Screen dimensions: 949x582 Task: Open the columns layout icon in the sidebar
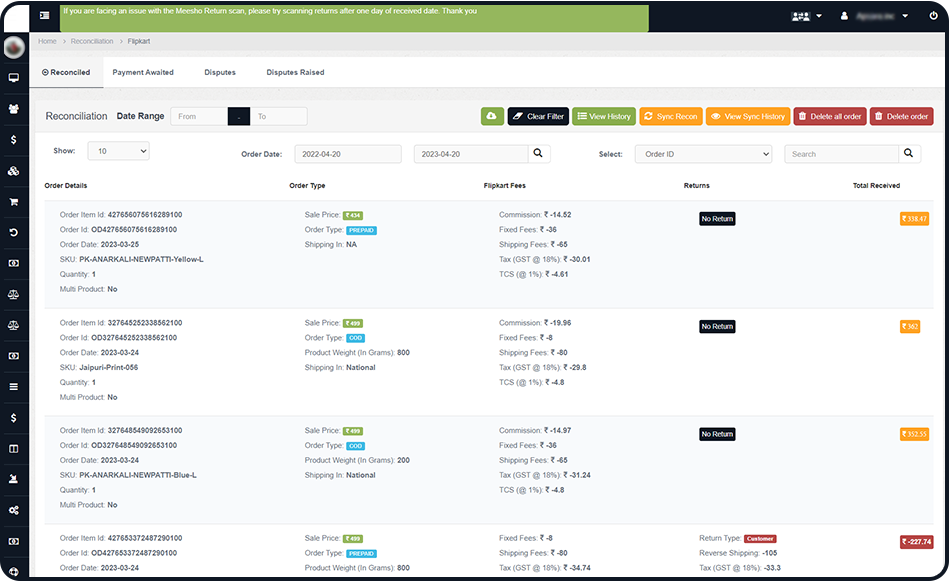pos(14,449)
